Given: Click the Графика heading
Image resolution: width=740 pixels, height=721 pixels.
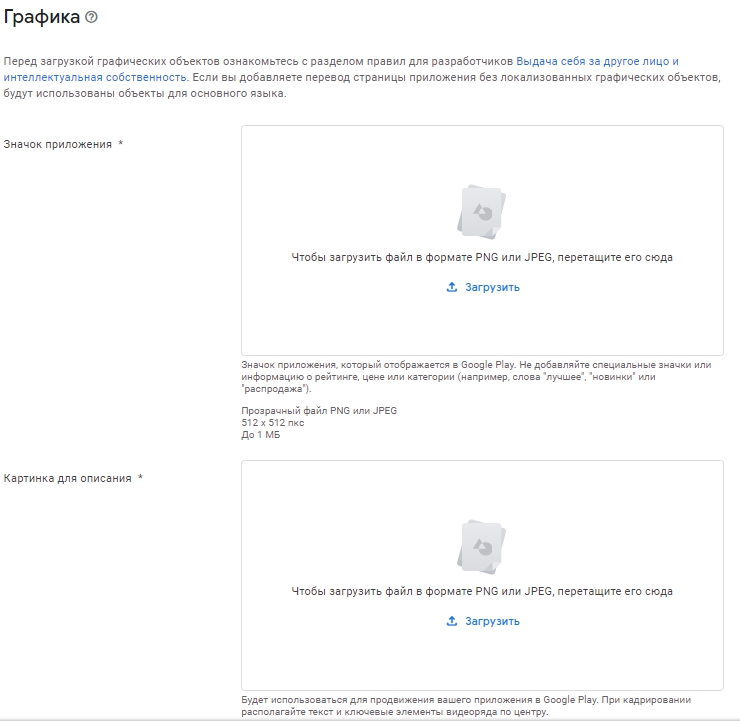Looking at the screenshot, I should point(42,17).
